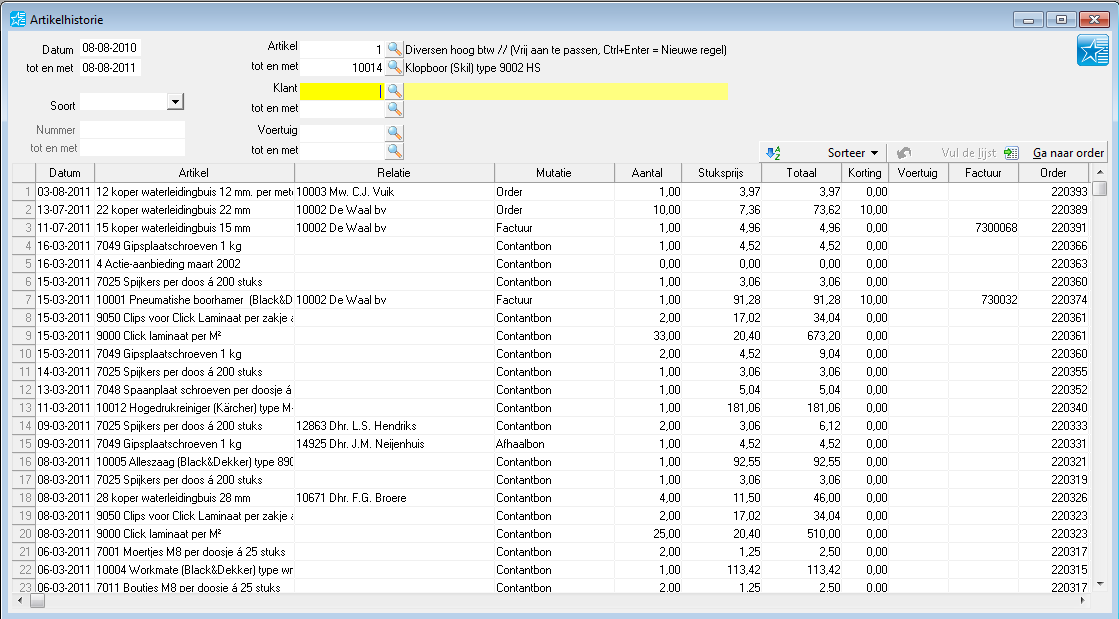Click the A-Z sort icon left of Sorteer

click(x=773, y=153)
